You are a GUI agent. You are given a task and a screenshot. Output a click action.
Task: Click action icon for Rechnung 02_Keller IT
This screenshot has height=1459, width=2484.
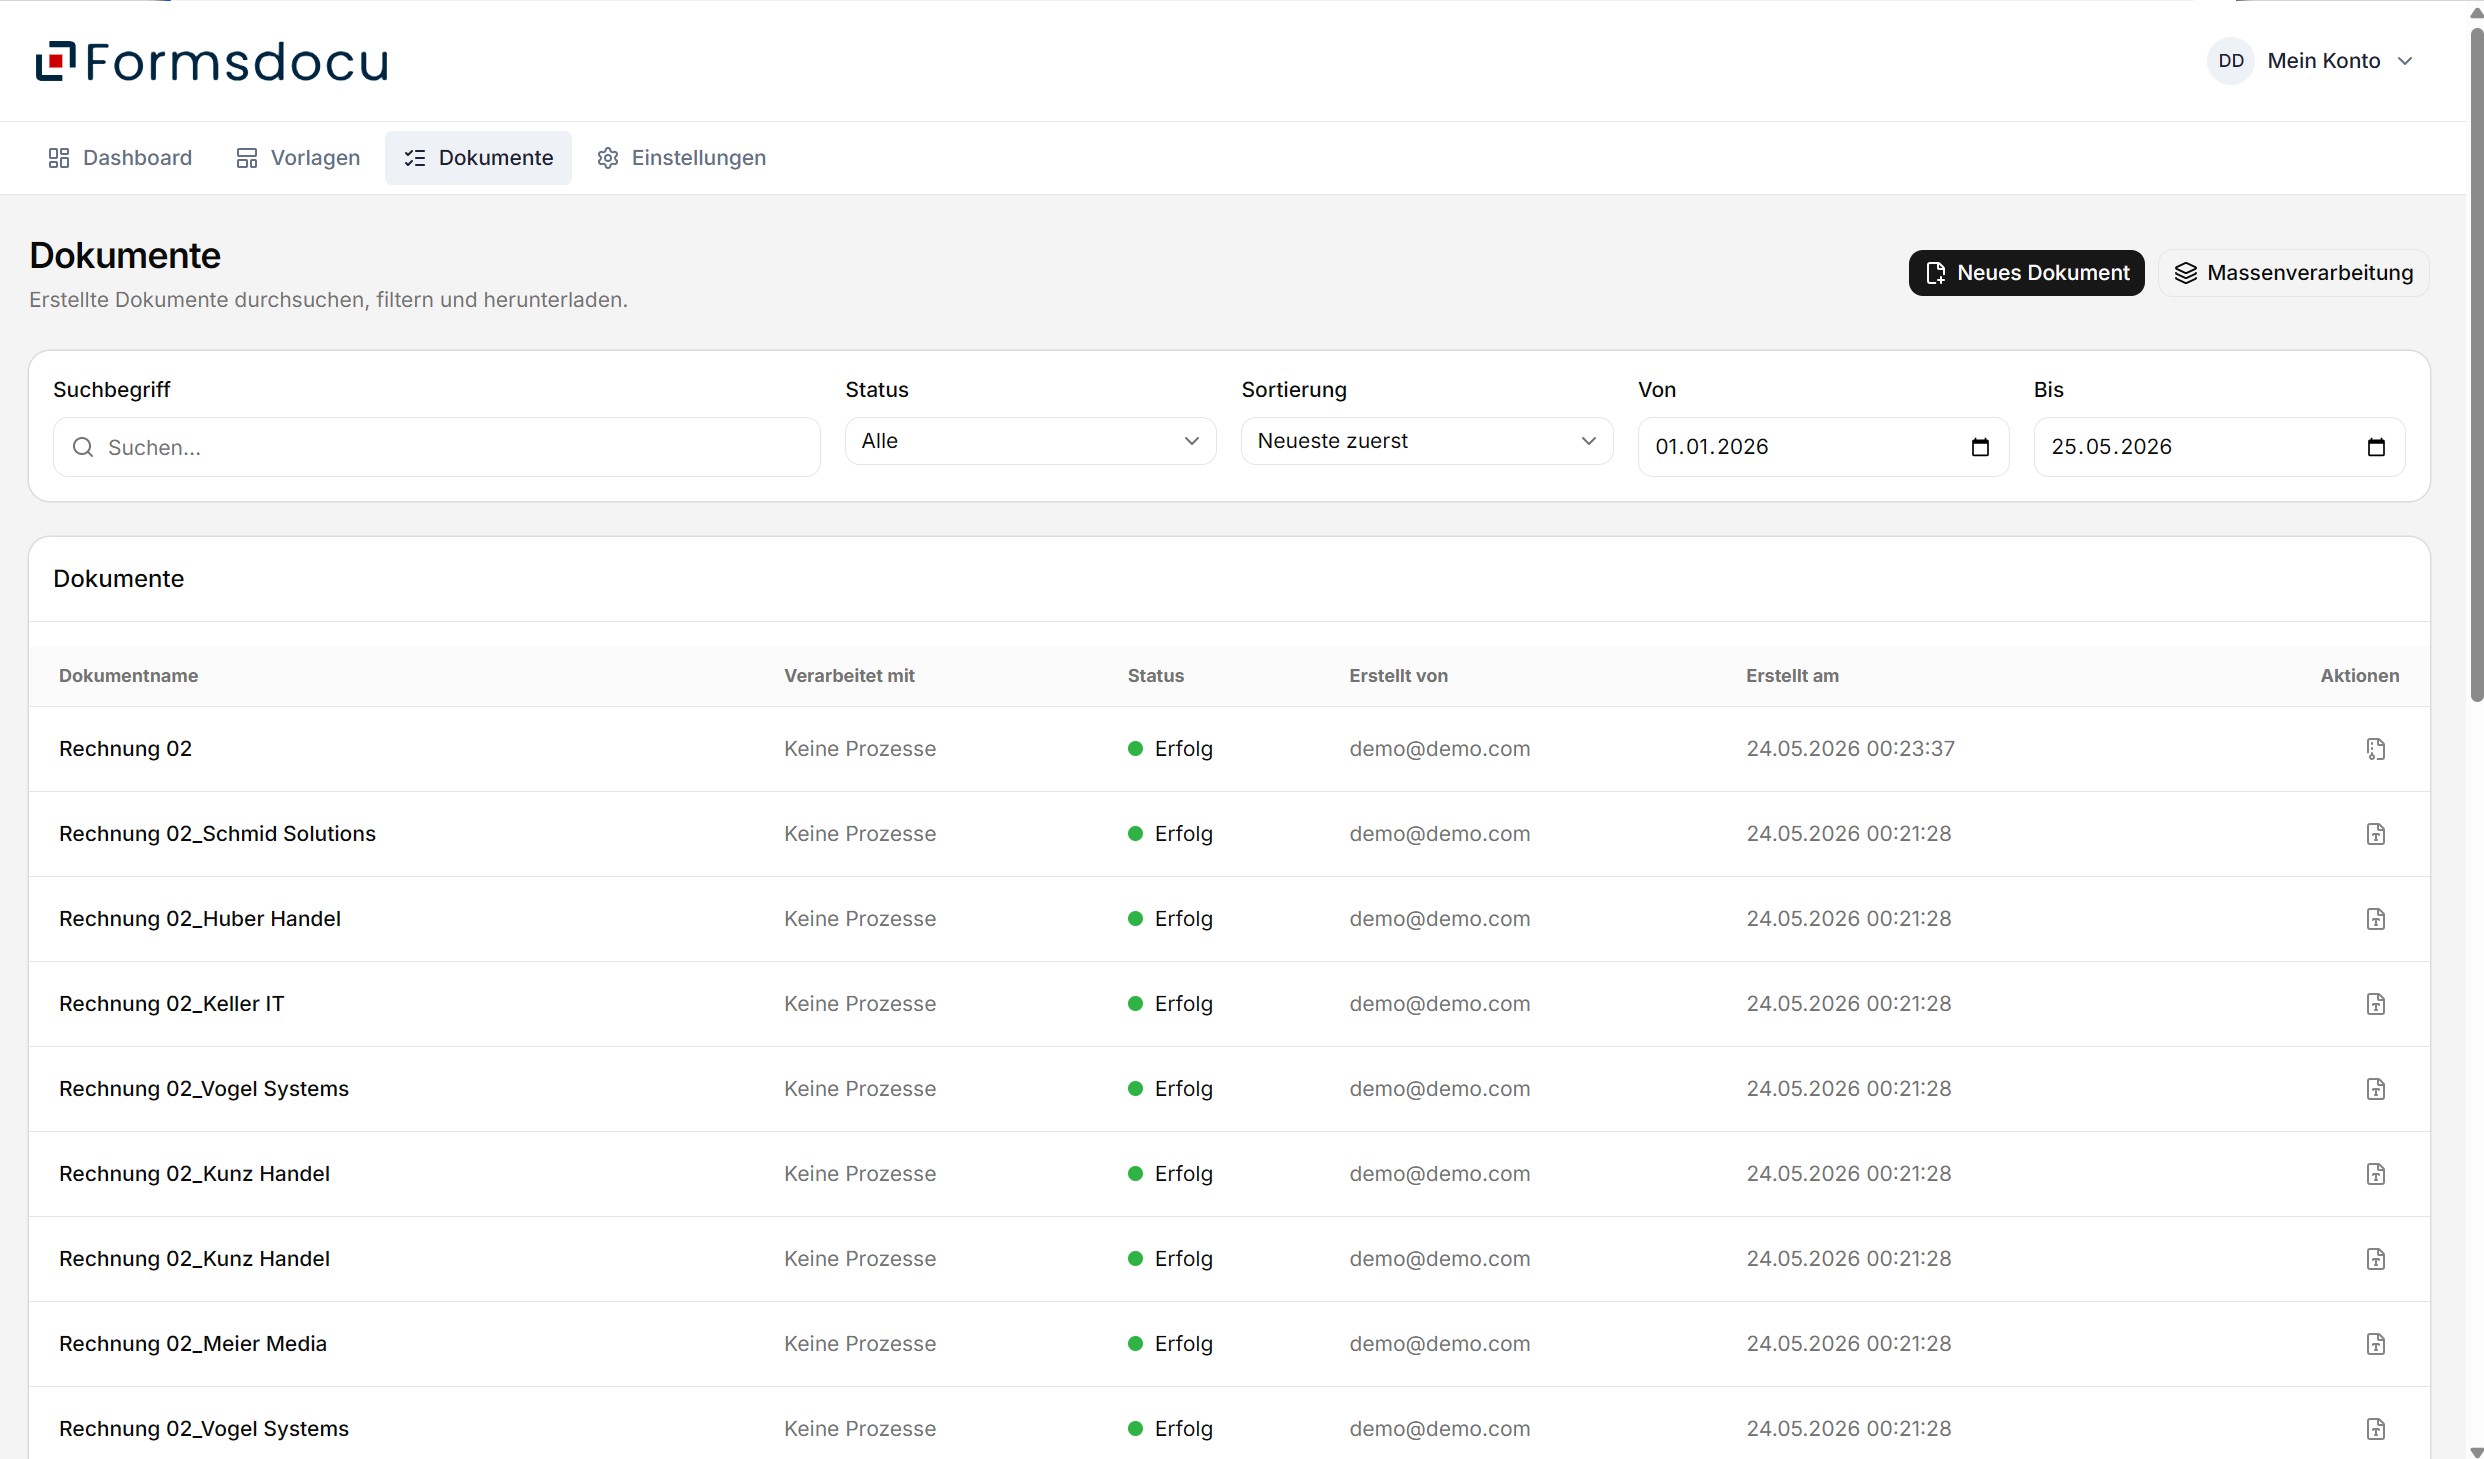click(2376, 1004)
